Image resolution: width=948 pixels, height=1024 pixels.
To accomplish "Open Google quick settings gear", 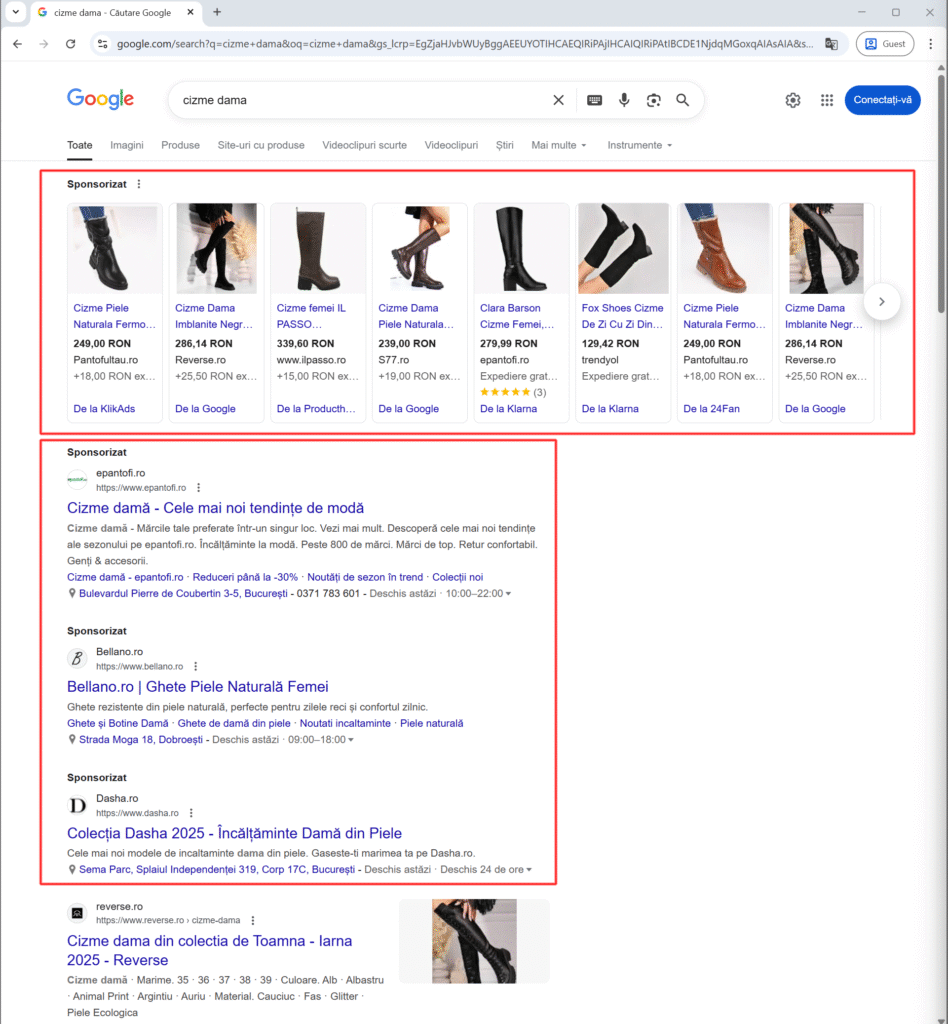I will (x=793, y=100).
